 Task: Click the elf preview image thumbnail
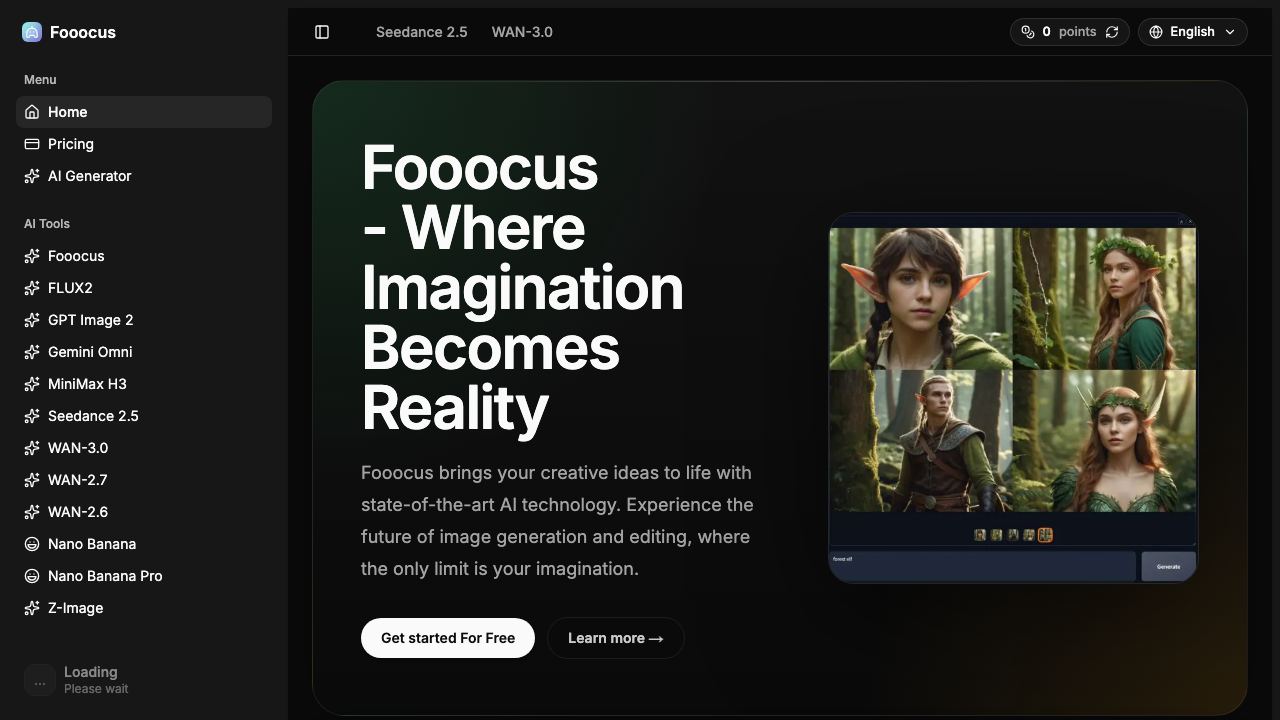tap(1012, 397)
